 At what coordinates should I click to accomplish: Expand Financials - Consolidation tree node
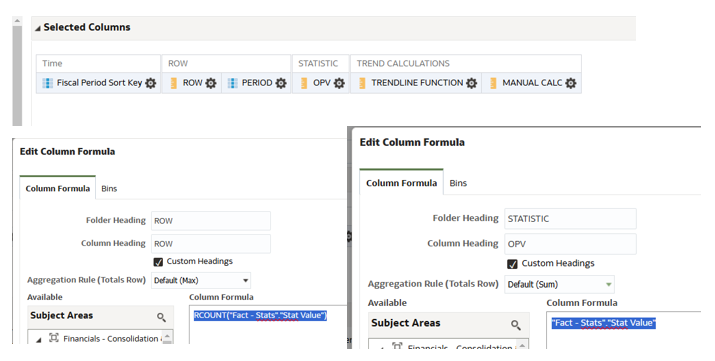[39, 340]
